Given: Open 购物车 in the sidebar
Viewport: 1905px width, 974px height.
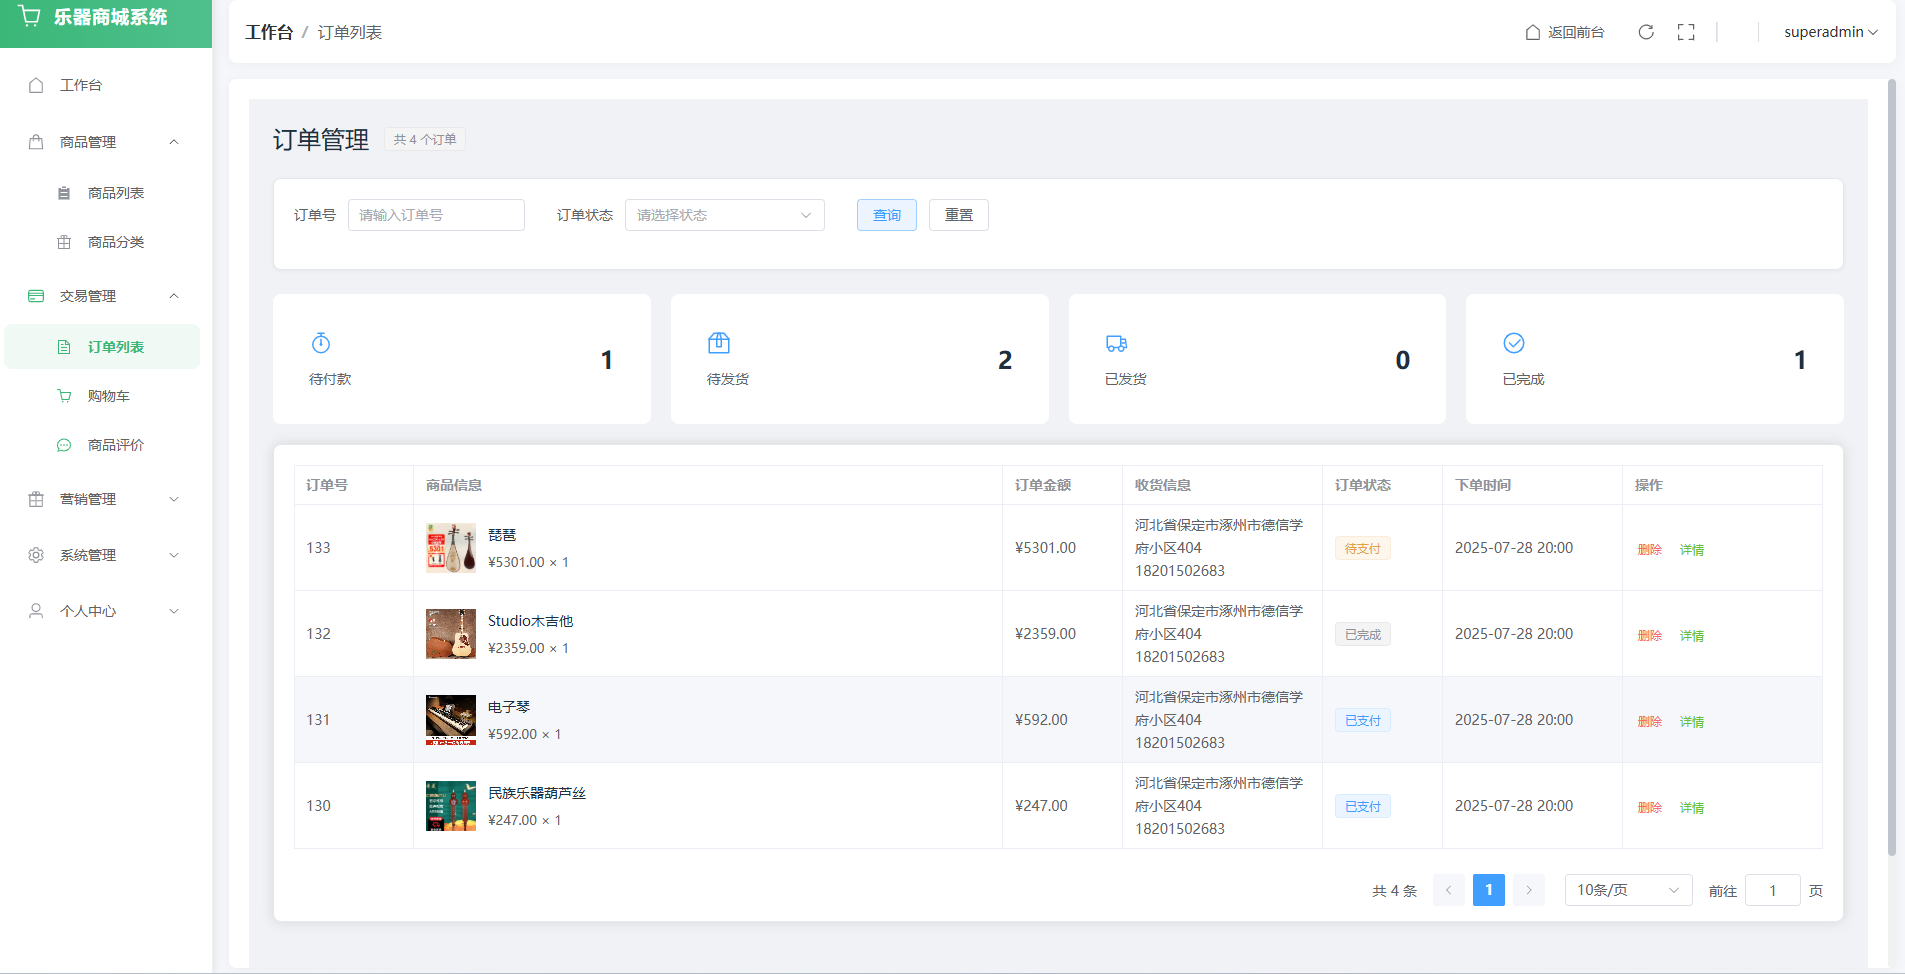Looking at the screenshot, I should [109, 396].
